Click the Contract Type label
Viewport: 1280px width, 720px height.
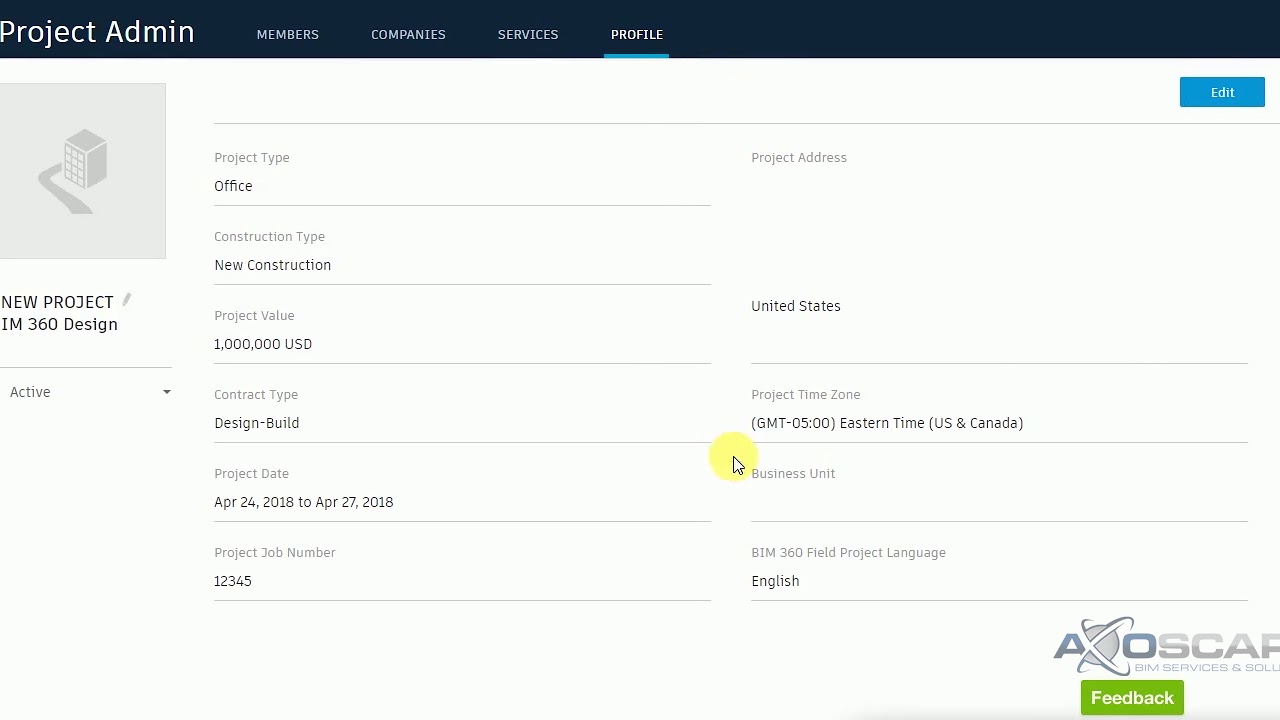[255, 395]
